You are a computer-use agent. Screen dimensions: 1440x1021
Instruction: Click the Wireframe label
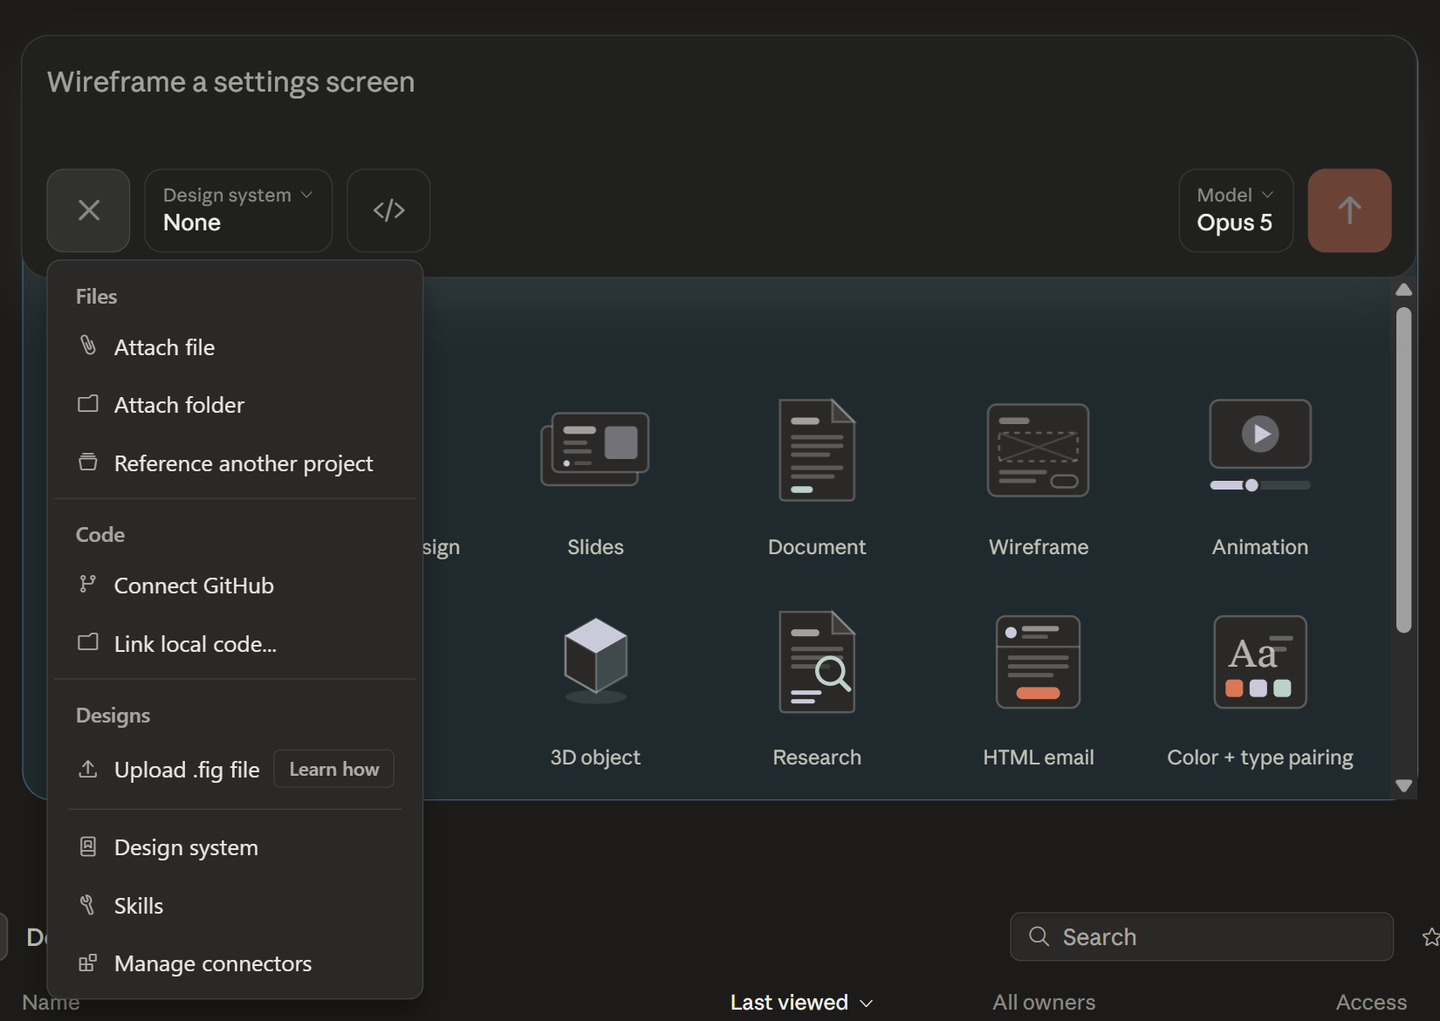1038,547
